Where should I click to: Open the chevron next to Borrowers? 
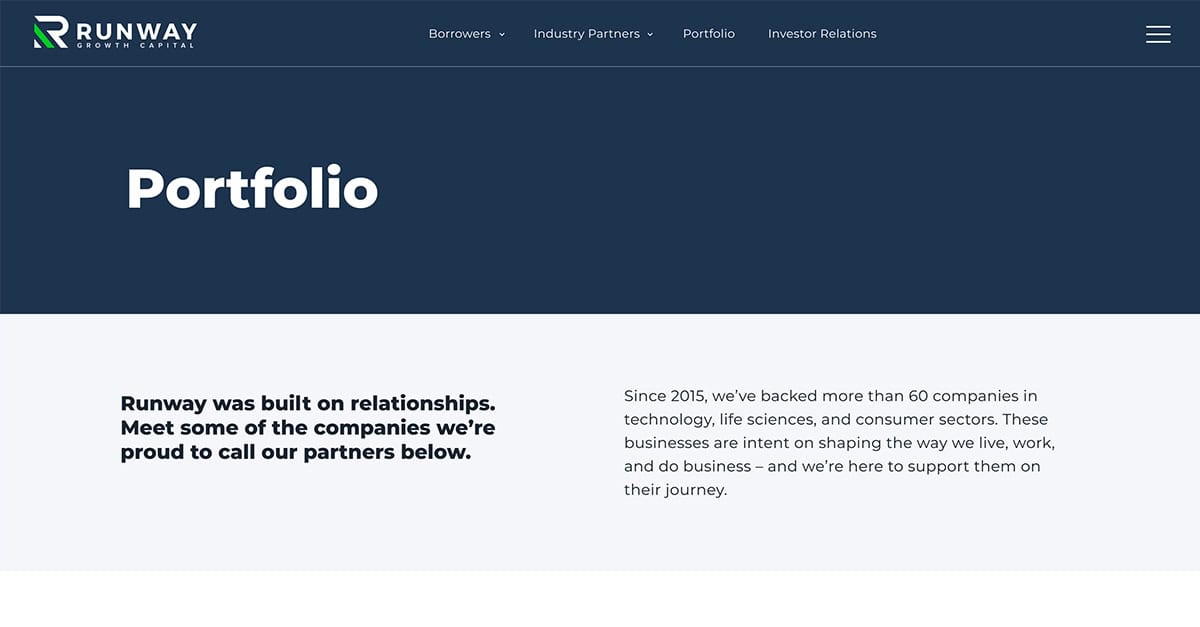click(501, 33)
